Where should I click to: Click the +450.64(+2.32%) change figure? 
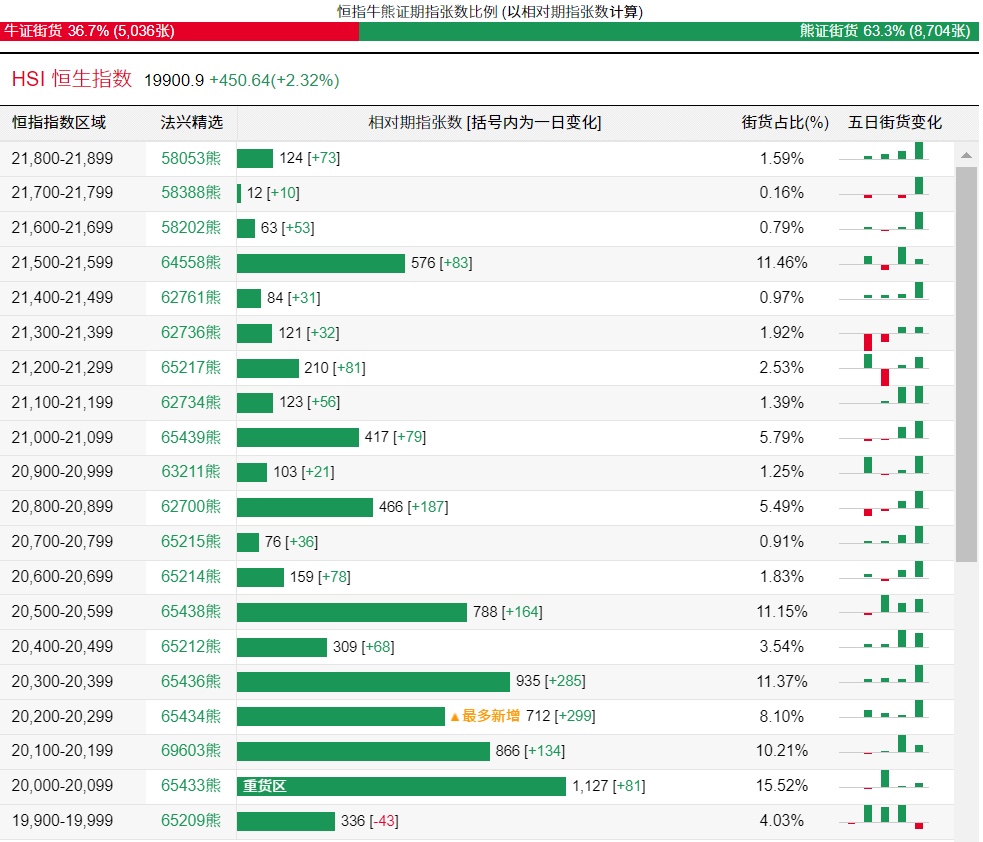click(x=274, y=80)
